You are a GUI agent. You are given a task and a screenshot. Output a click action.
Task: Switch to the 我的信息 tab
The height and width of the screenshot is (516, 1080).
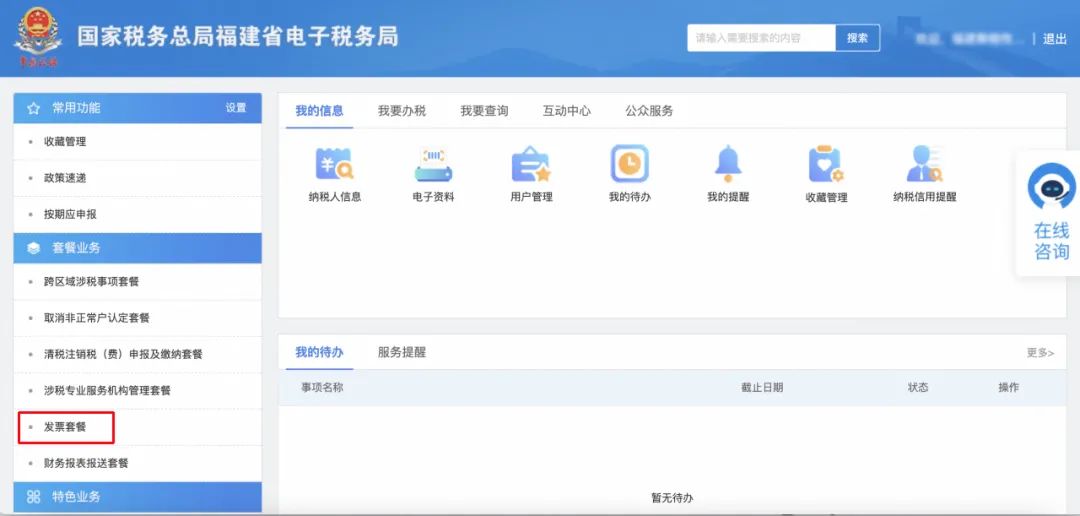tap(320, 111)
